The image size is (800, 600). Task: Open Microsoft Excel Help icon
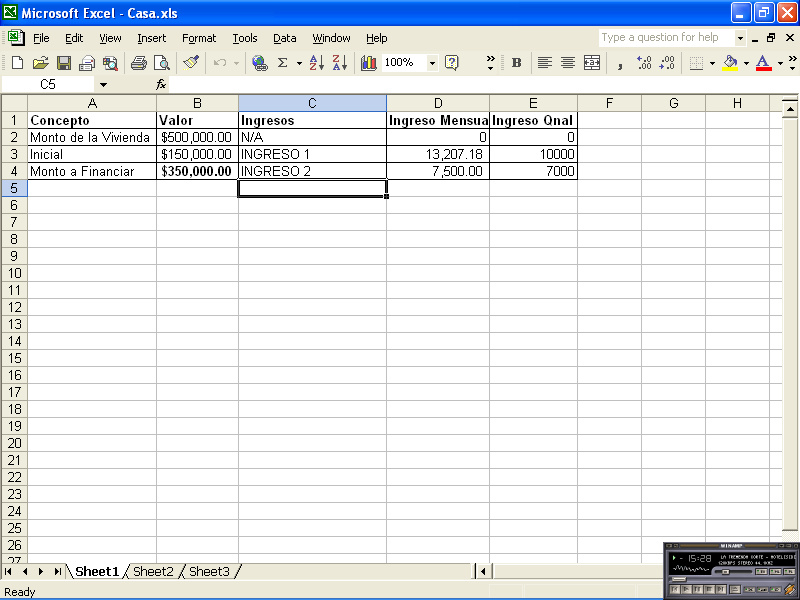(452, 63)
